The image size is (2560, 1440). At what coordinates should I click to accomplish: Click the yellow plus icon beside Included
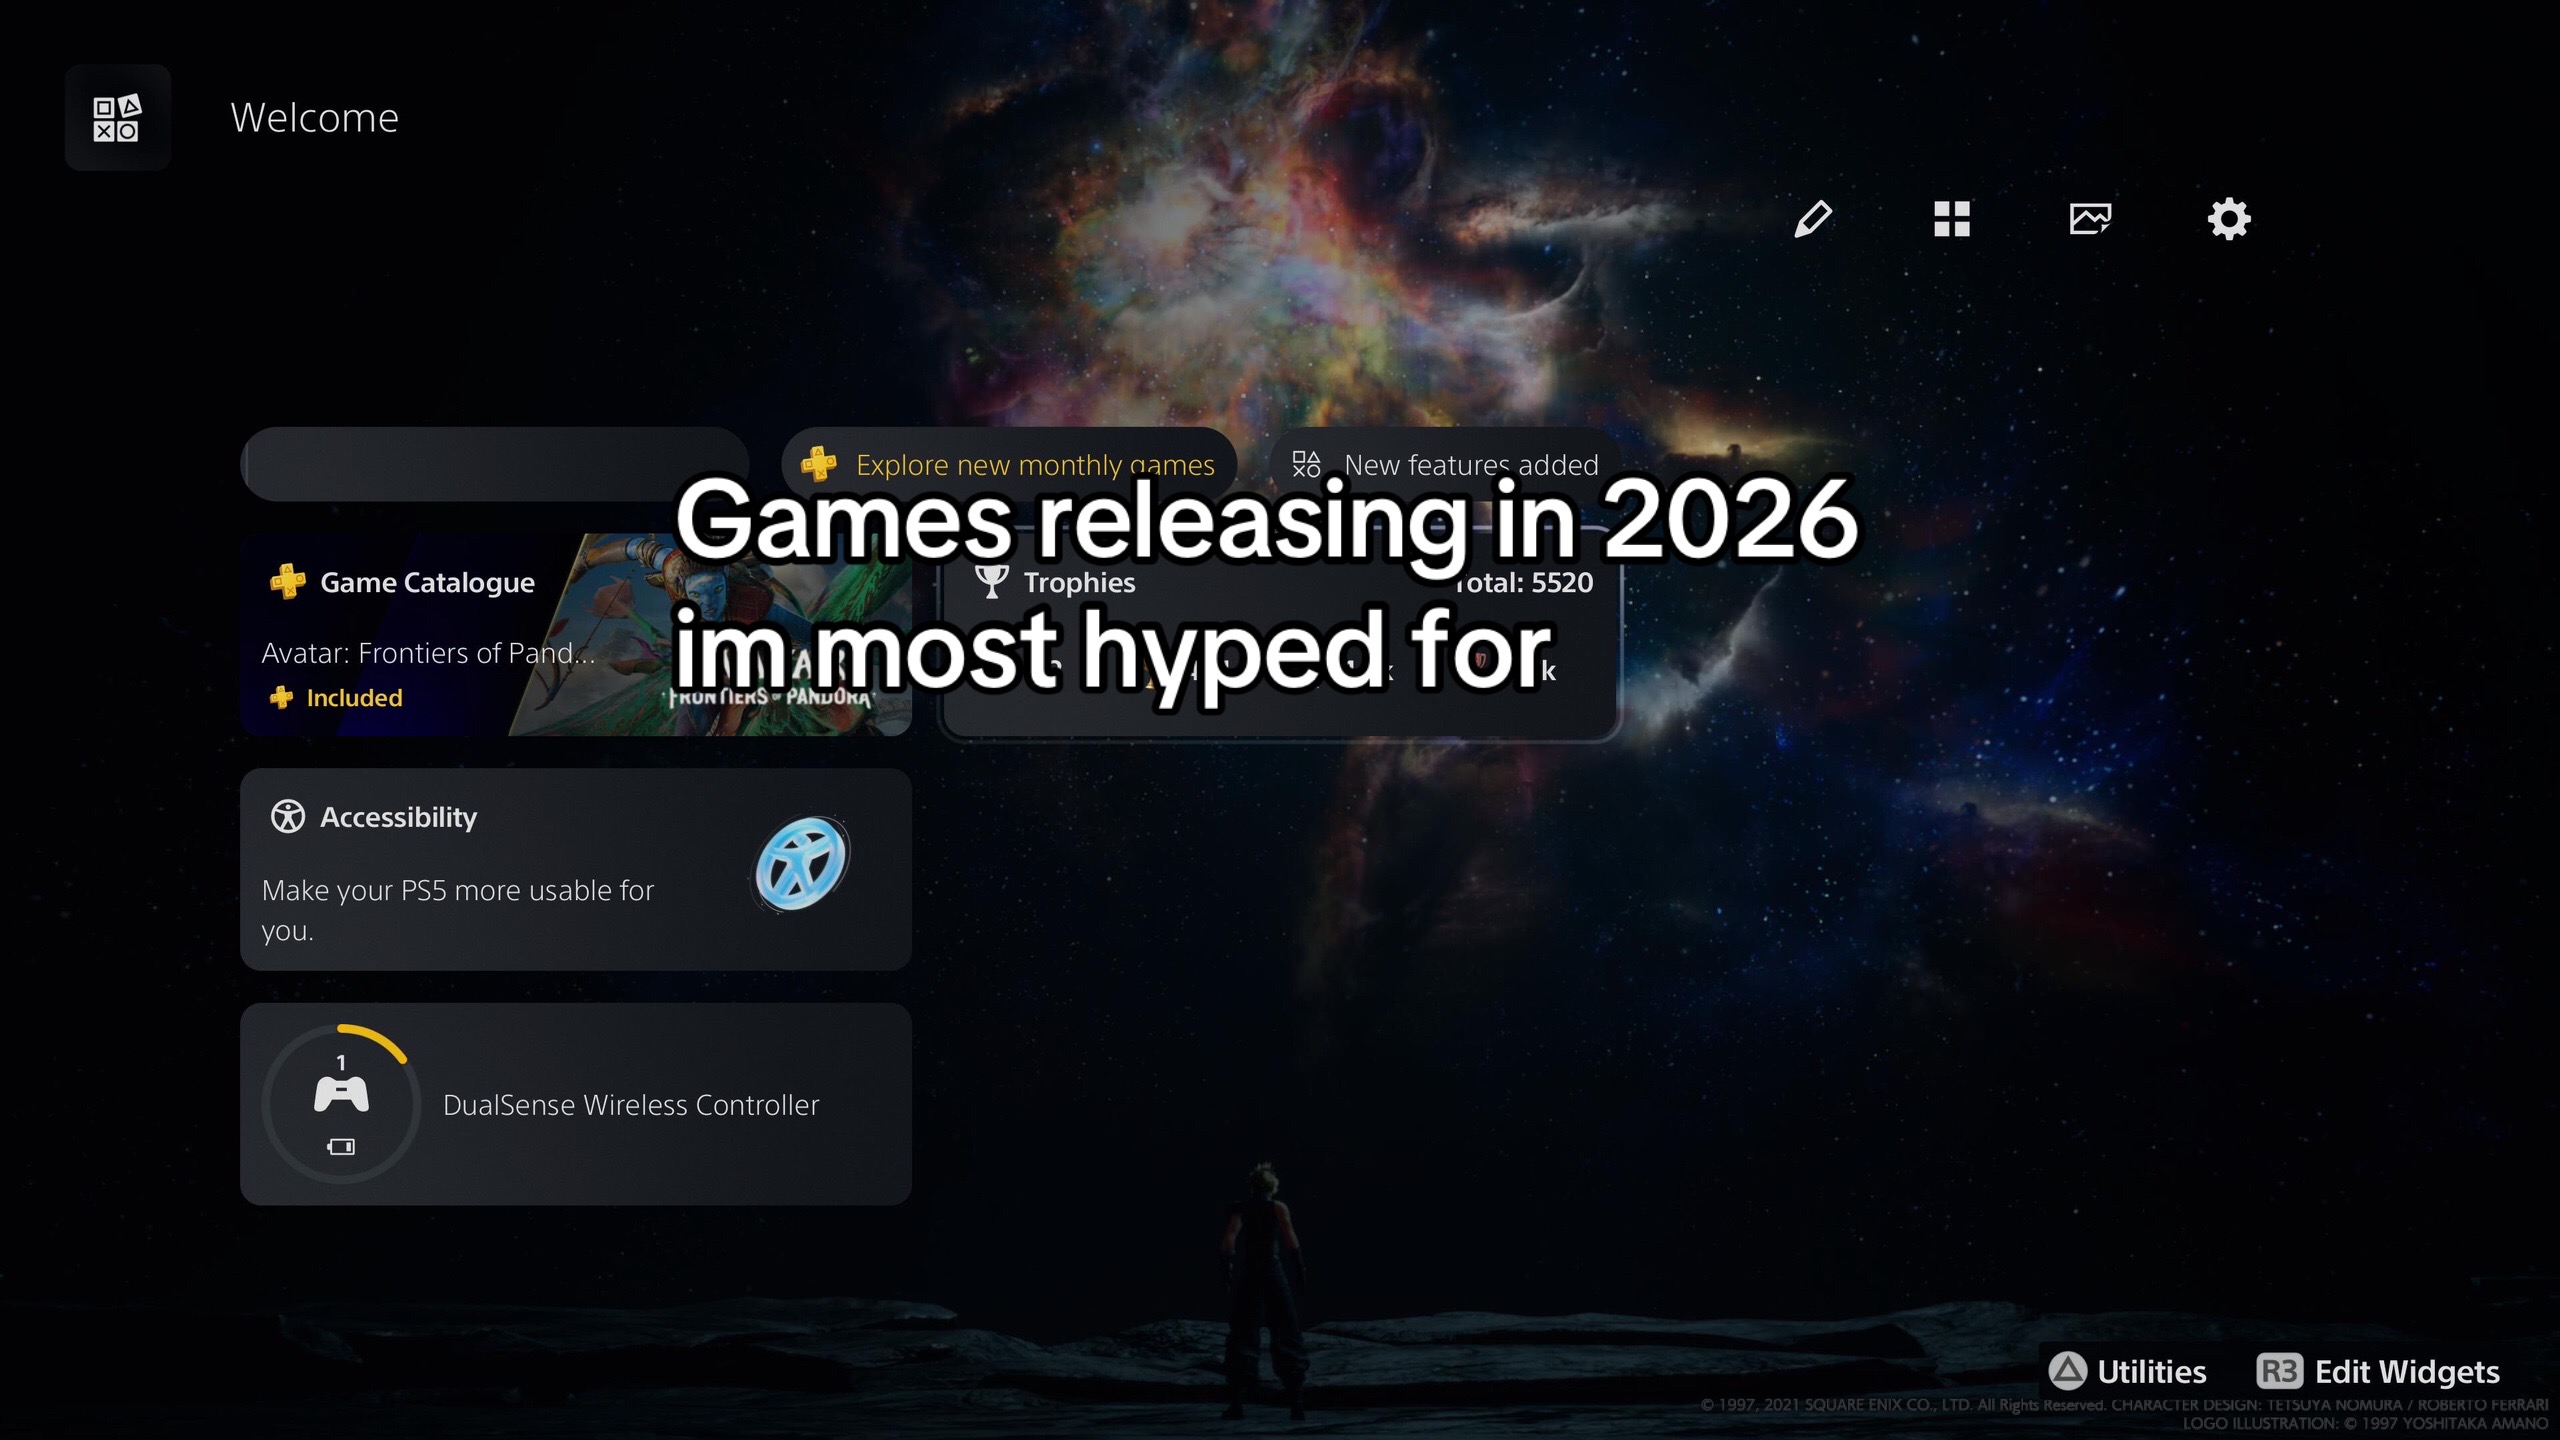(x=281, y=698)
